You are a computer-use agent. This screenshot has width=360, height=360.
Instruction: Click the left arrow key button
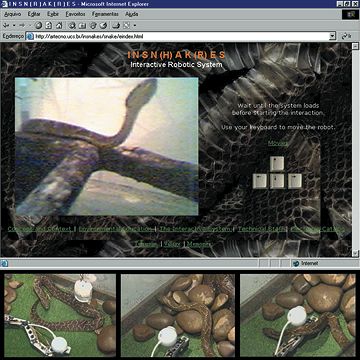click(x=260, y=181)
